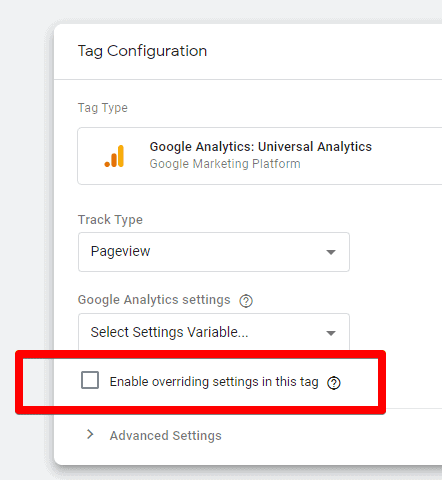Viewport: 442px width, 480px height.
Task: Click the Track Type label
Action: point(110,220)
